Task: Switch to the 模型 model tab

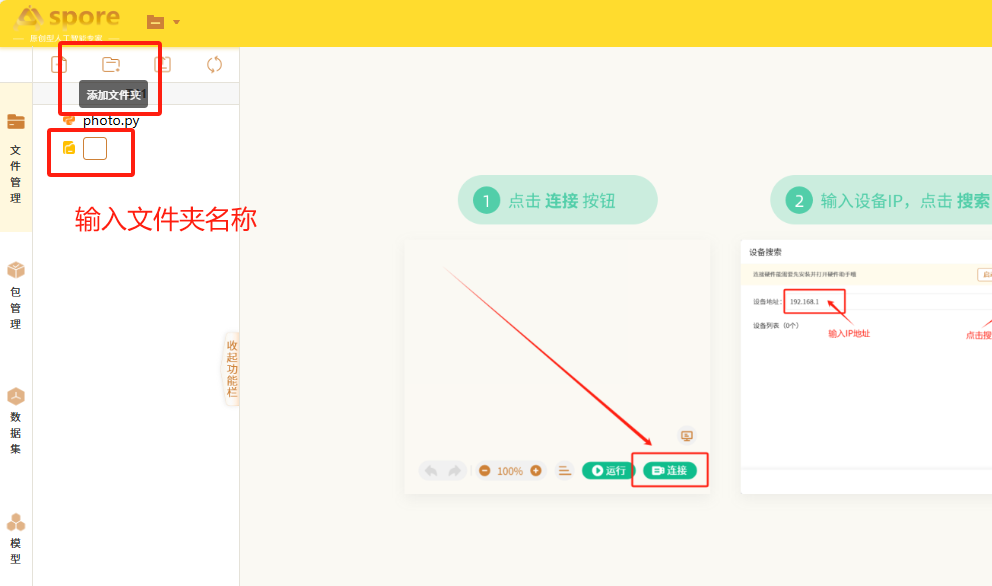Action: coord(16,538)
